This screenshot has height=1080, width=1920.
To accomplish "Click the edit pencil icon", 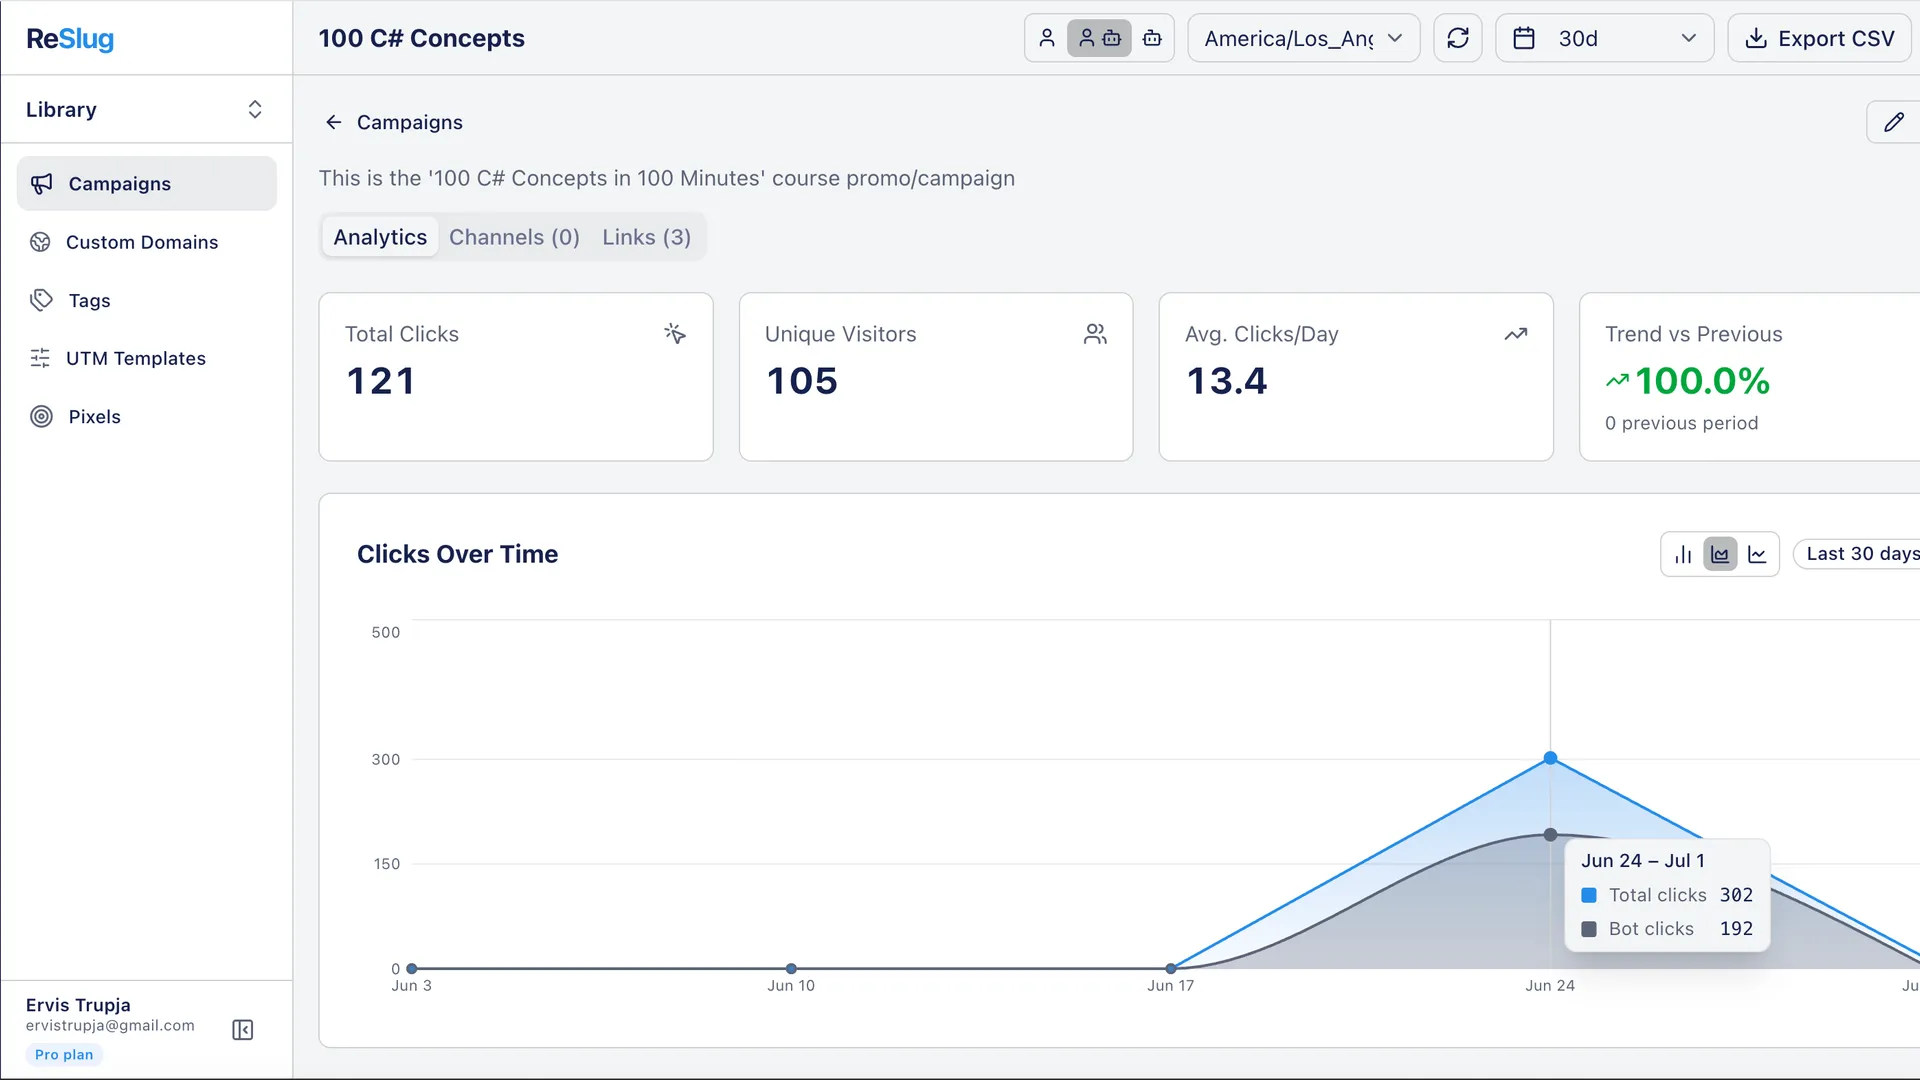I will pyautogui.click(x=1894, y=122).
